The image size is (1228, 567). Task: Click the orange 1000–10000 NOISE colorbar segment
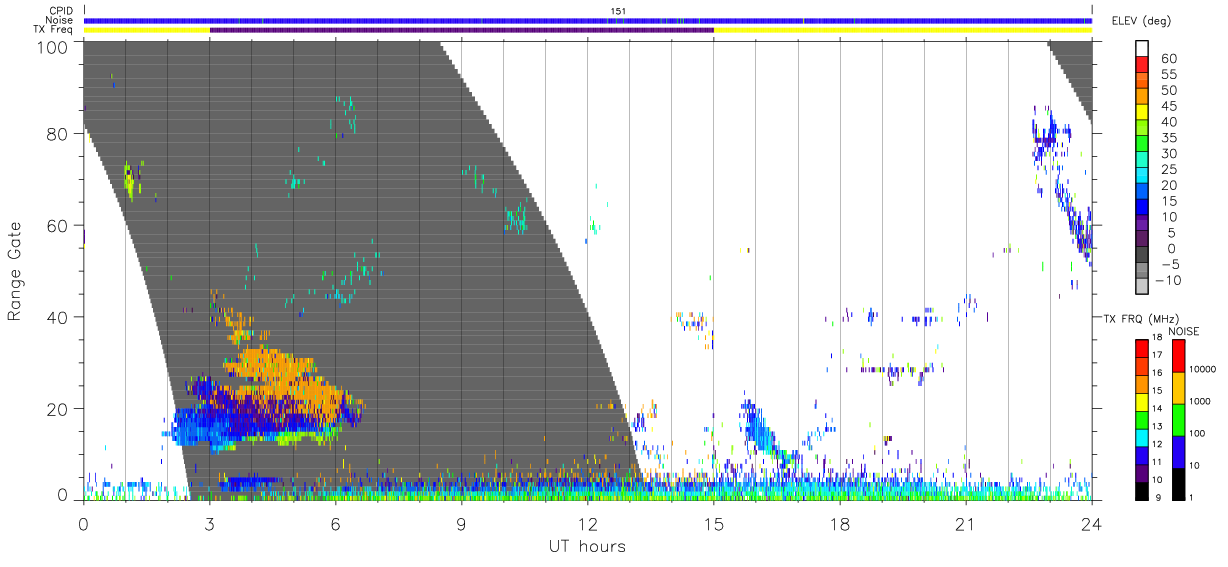[x=1179, y=387]
